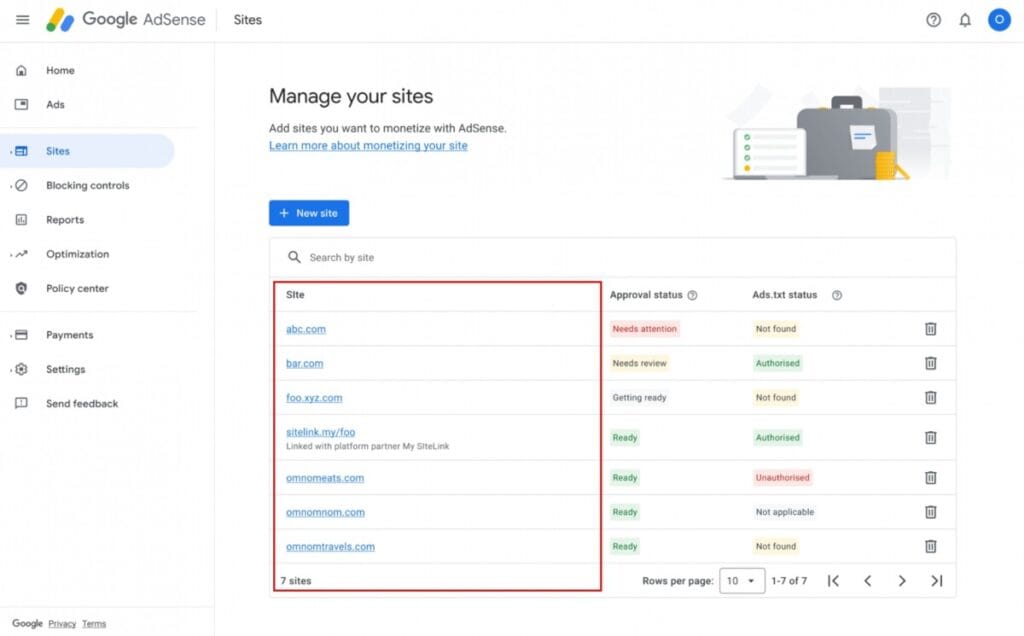Expand the Optimization sidebar section
This screenshot has height=636, width=1024.
coord(77,254)
